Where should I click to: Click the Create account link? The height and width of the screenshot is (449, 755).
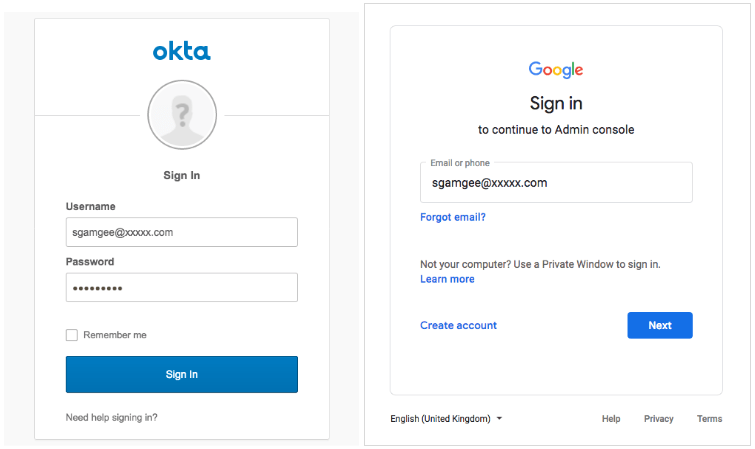click(458, 325)
